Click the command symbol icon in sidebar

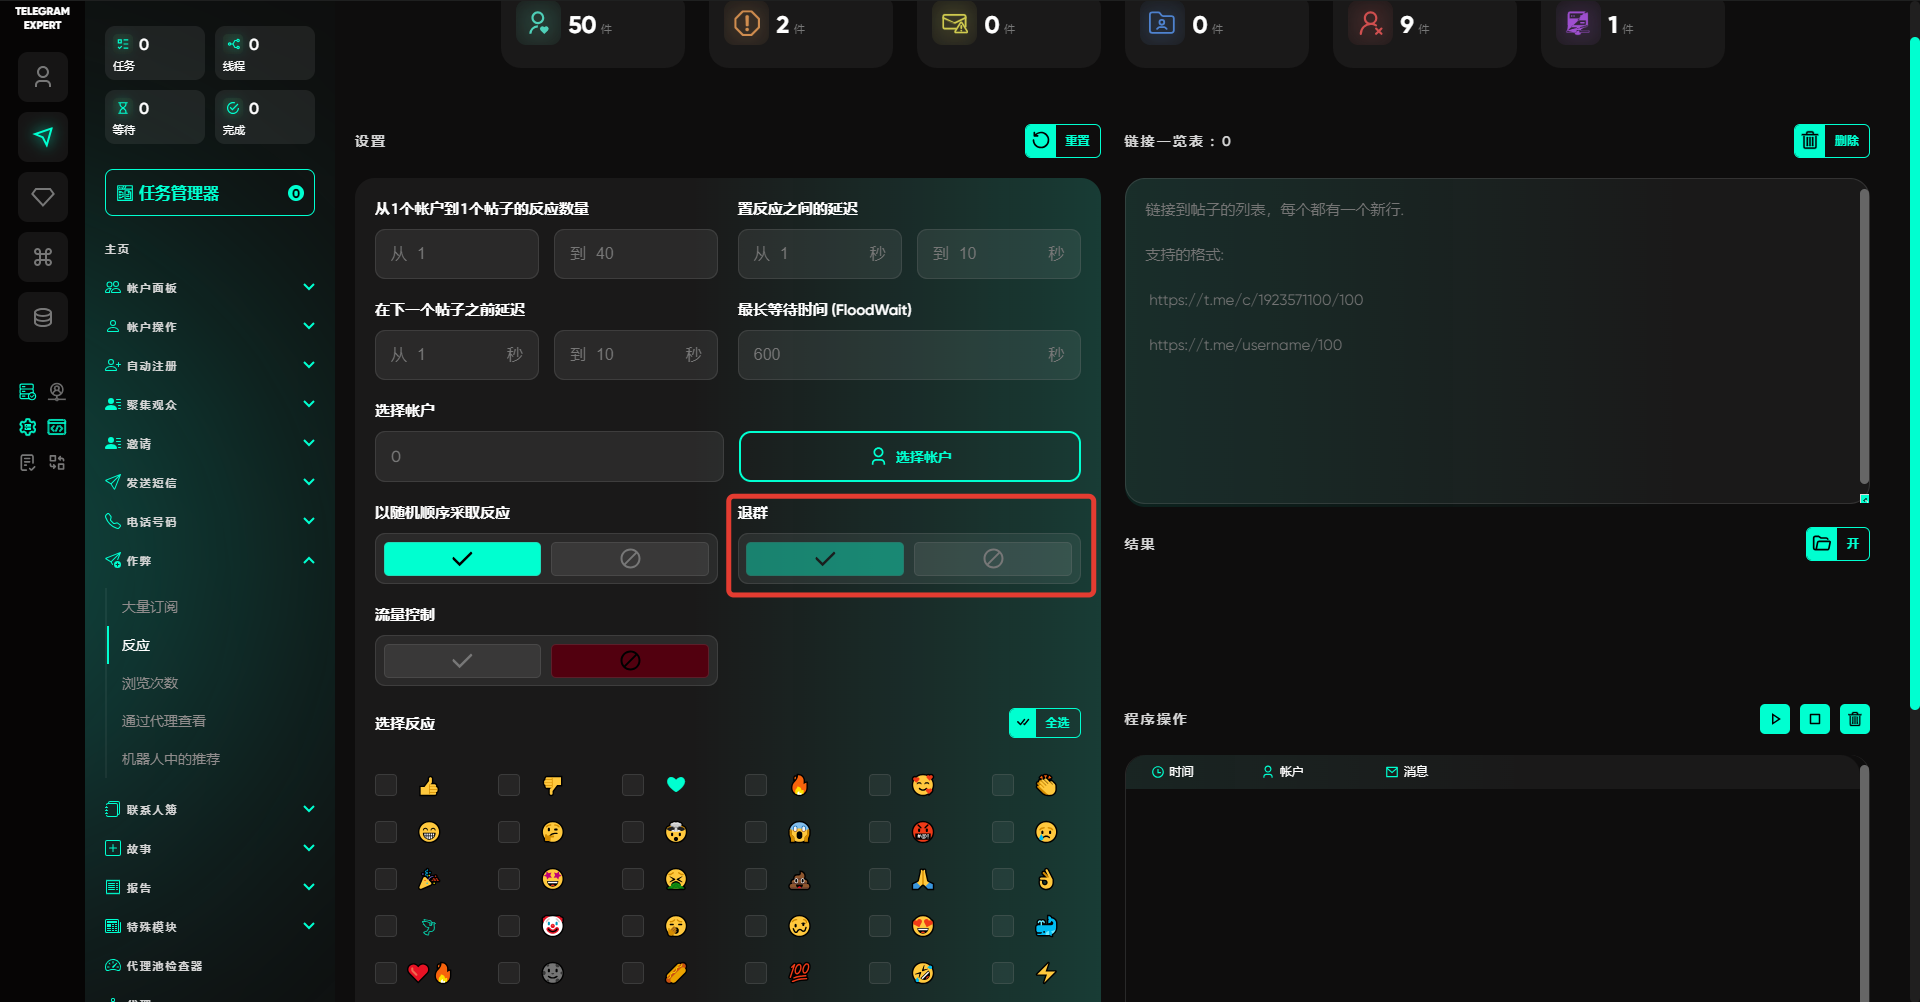(x=43, y=257)
